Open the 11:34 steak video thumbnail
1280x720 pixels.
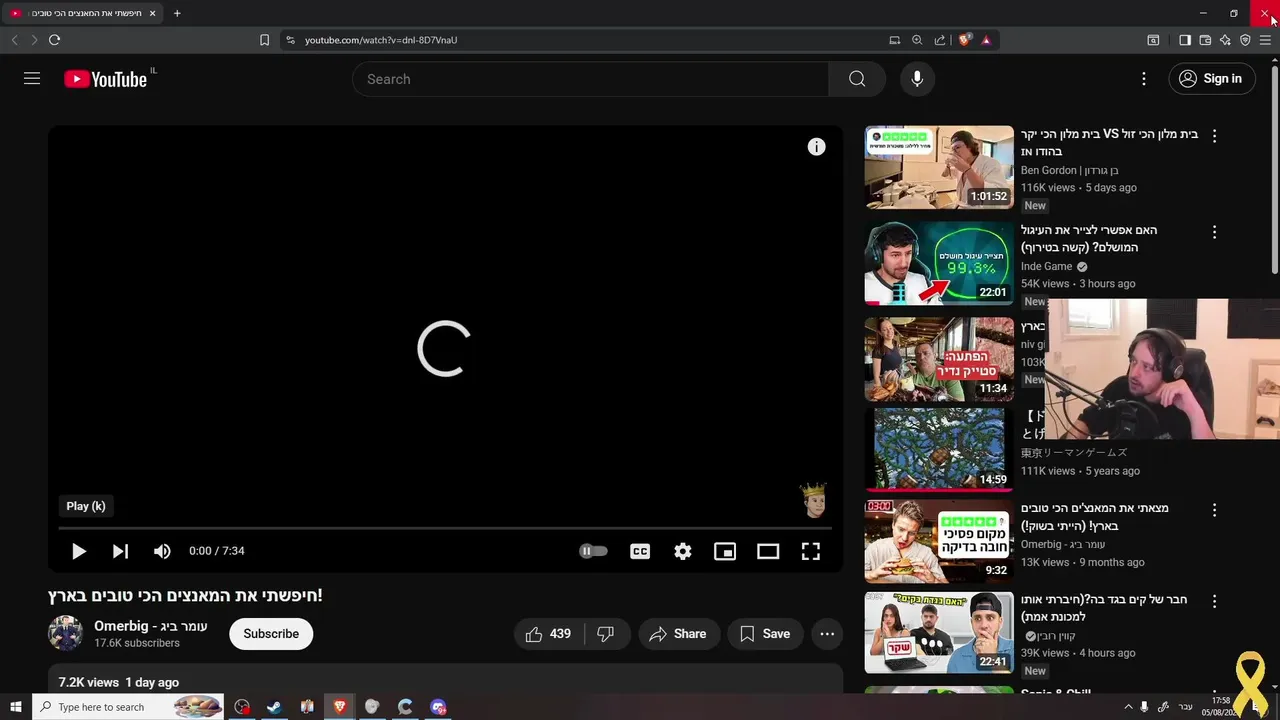click(939, 359)
